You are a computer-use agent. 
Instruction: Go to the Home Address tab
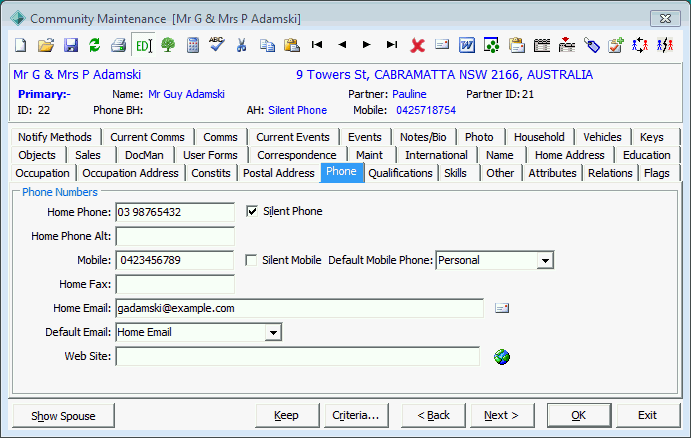pos(569,155)
